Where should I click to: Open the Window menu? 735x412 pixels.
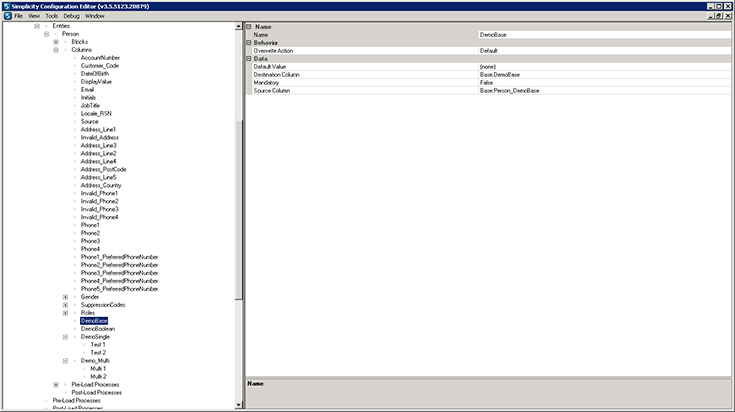(x=95, y=16)
